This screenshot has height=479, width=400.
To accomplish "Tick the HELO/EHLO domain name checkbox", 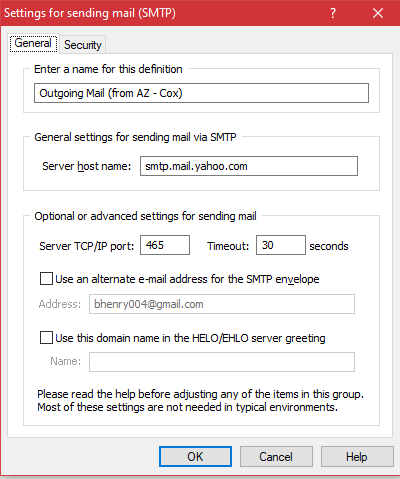I will (x=46, y=338).
